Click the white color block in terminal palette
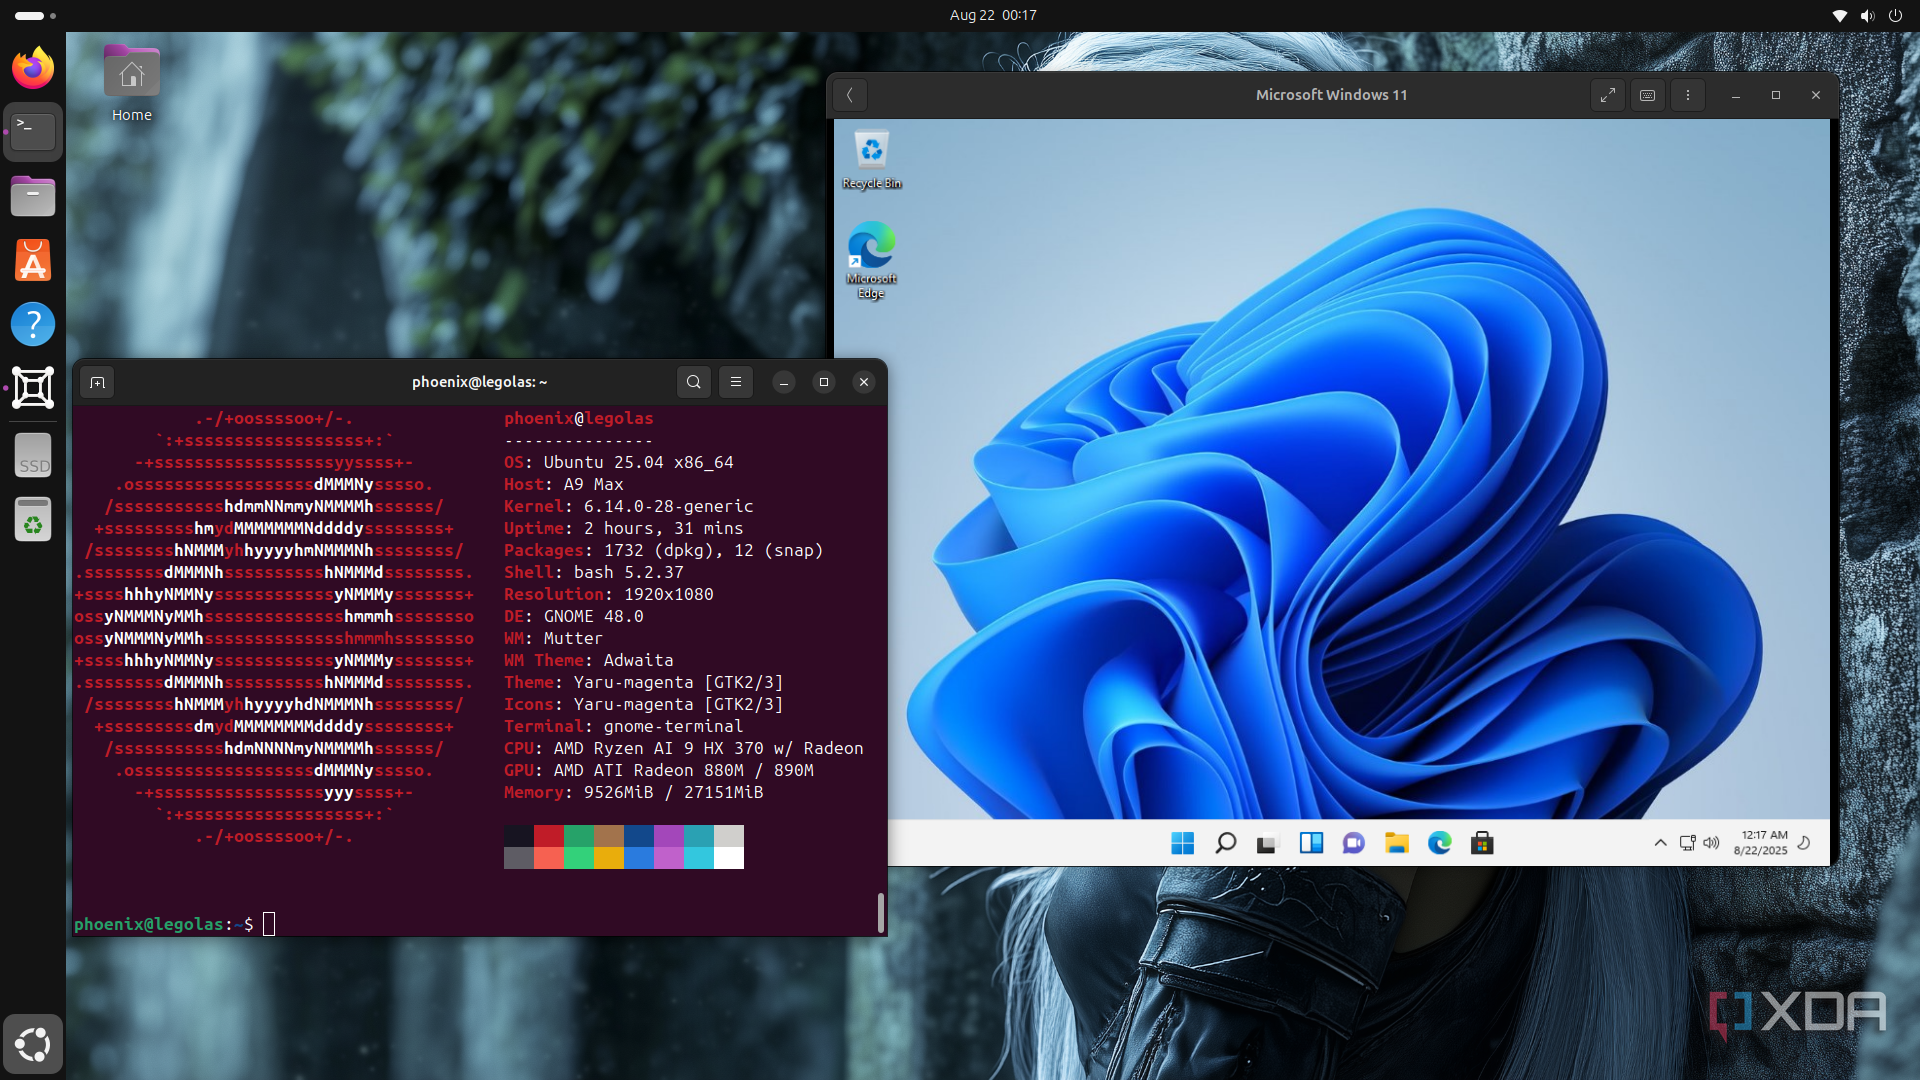The image size is (1920, 1080). 729,858
